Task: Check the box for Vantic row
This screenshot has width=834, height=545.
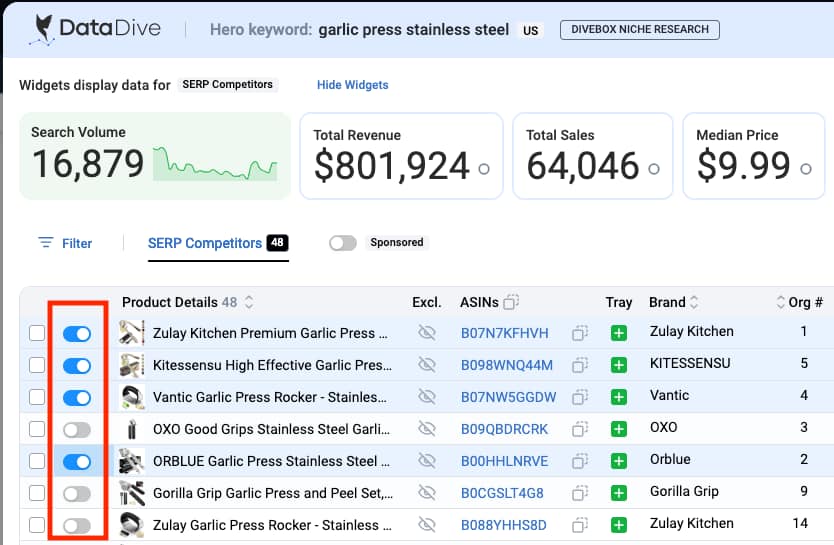Action: pyautogui.click(x=37, y=397)
